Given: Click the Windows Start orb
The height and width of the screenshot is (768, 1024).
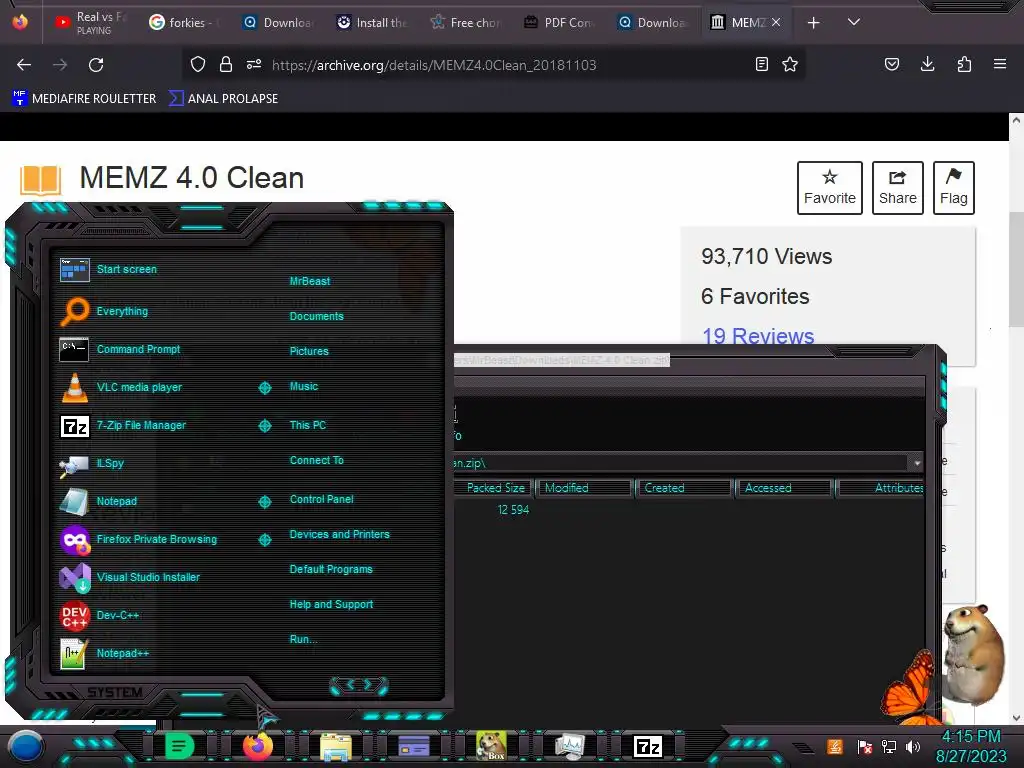Looking at the screenshot, I should pyautogui.click(x=25, y=746).
